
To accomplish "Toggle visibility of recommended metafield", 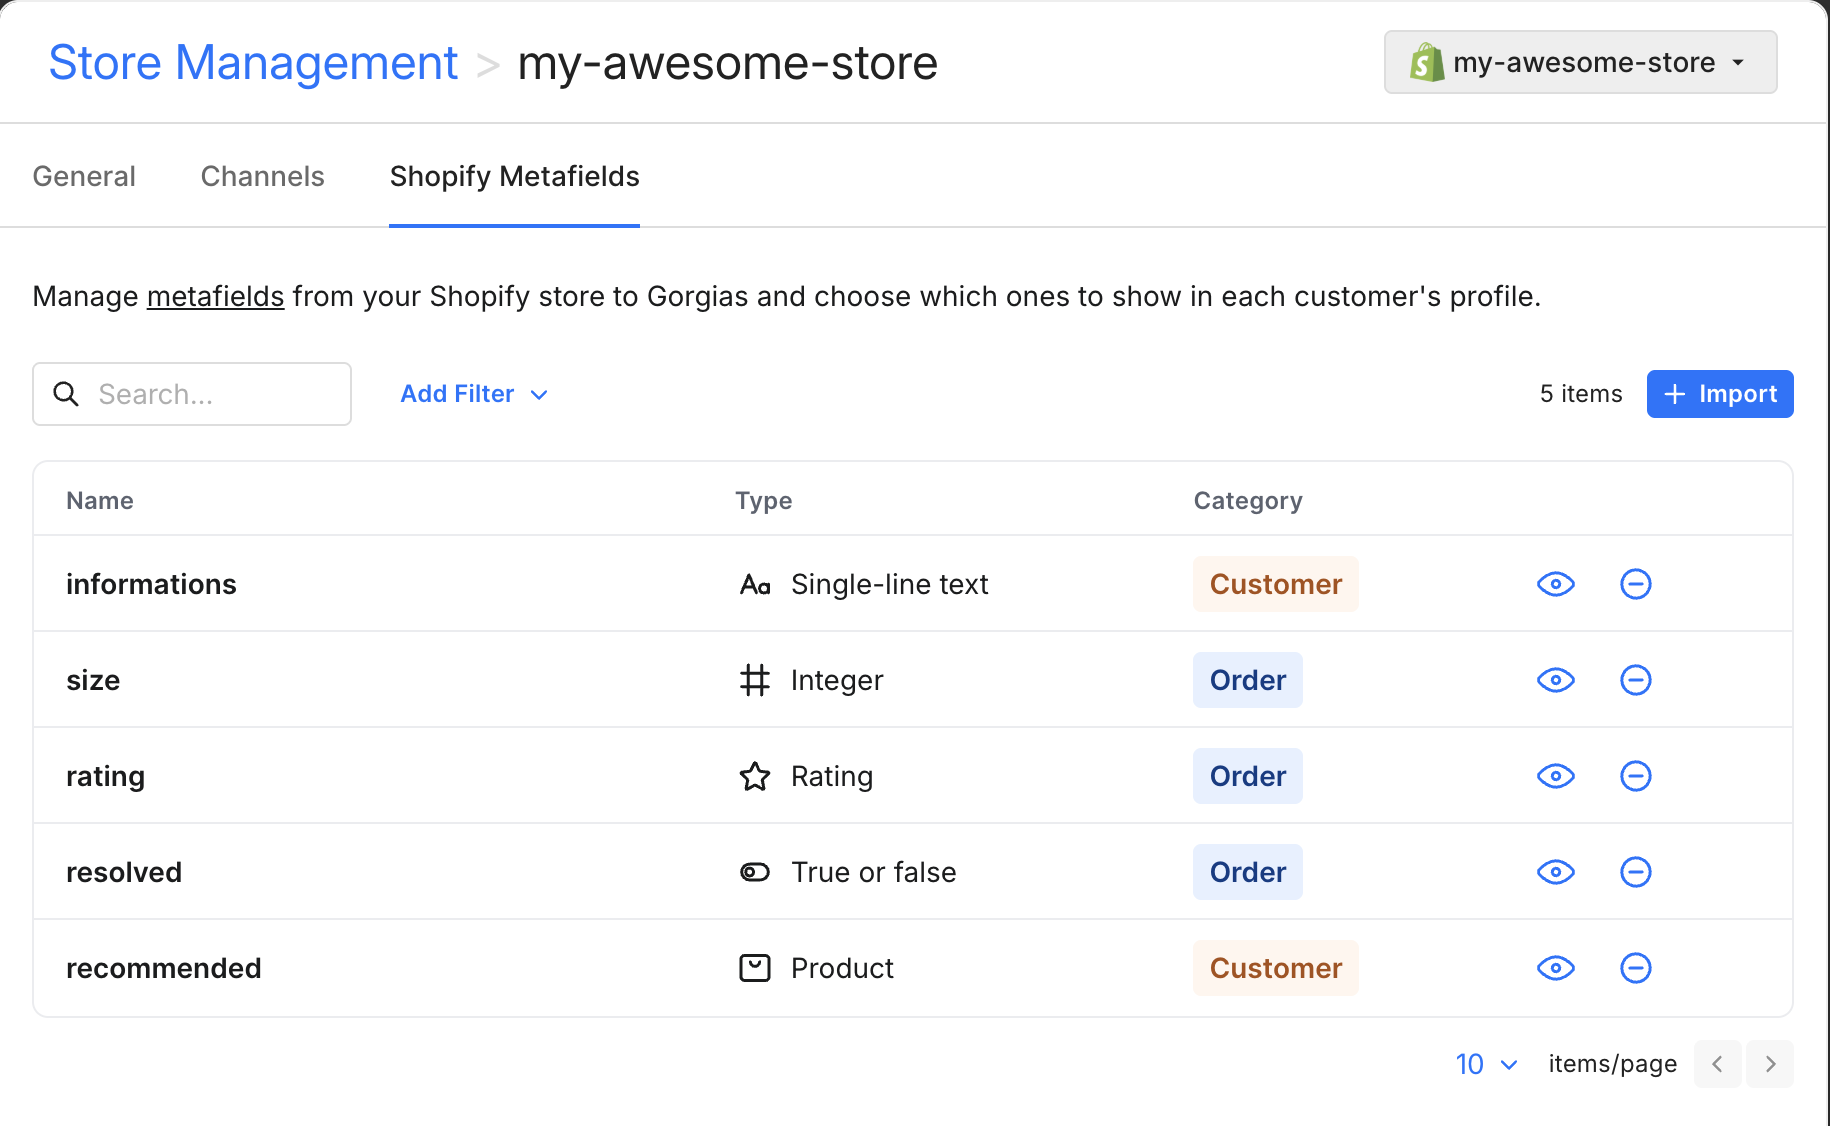I will 1555,968.
